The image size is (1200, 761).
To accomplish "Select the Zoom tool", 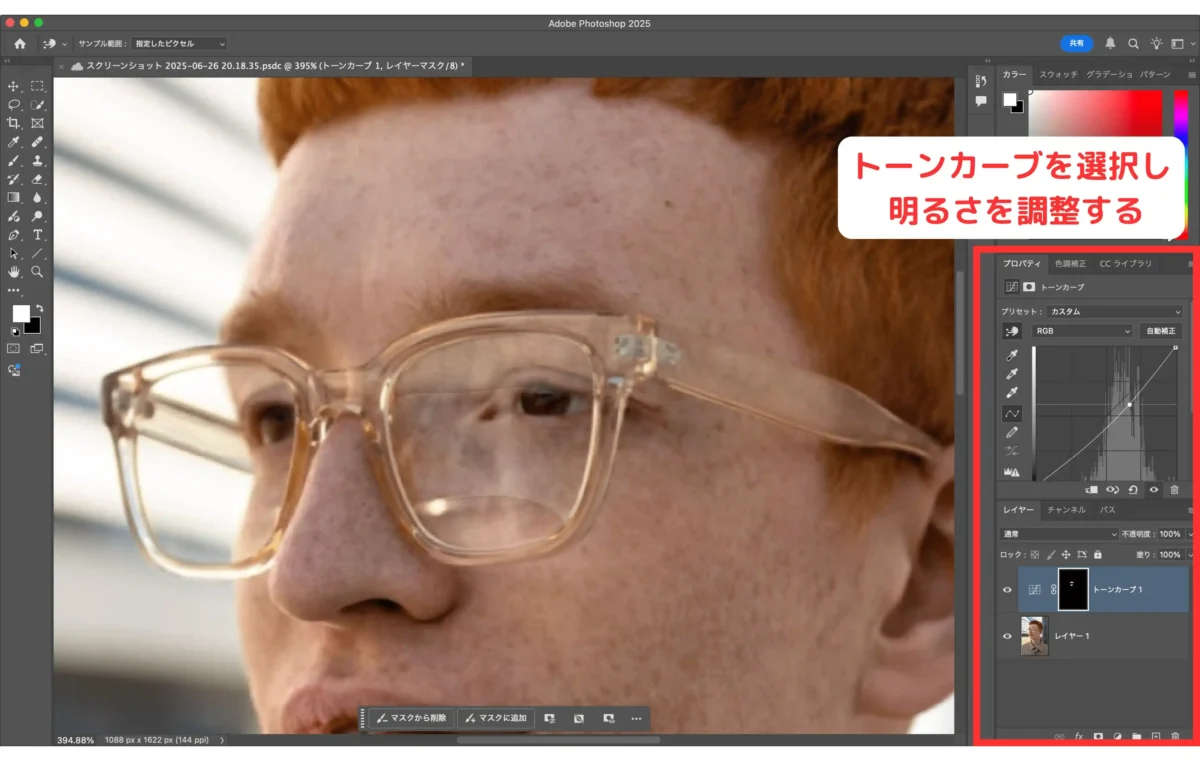I will [x=37, y=272].
